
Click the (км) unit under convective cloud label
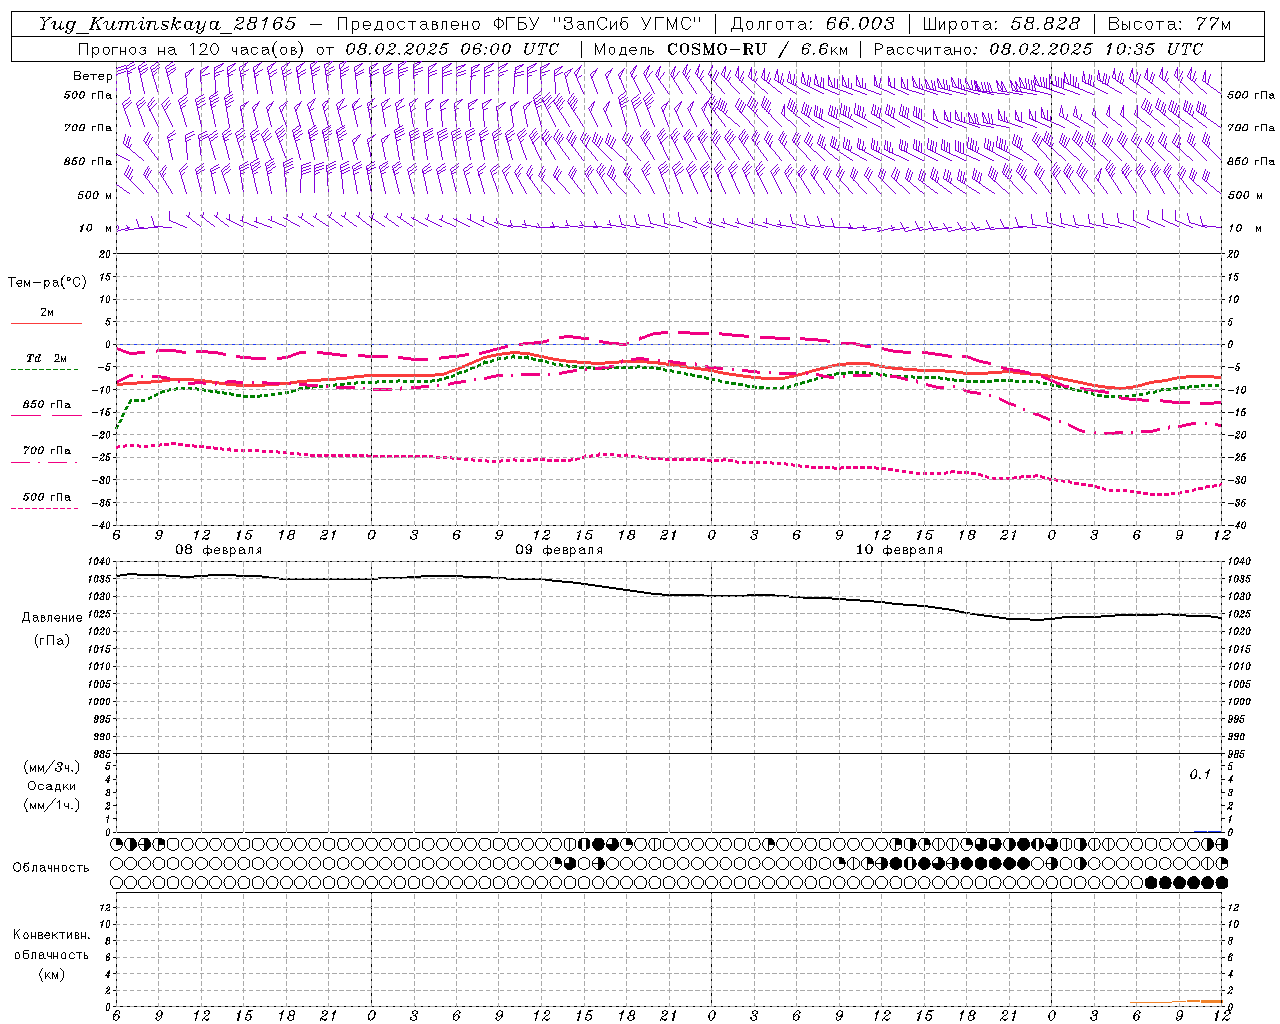click(52, 974)
